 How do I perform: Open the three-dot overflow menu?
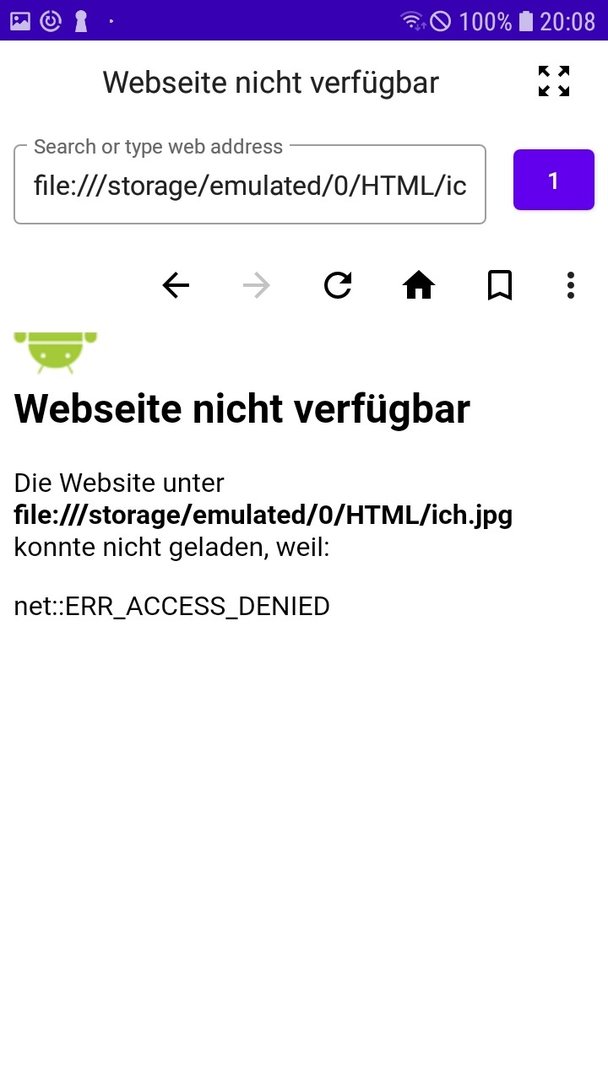(570, 285)
